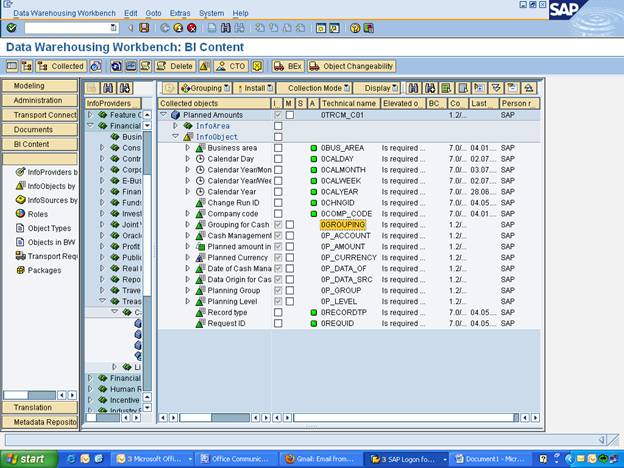Screen dimensions: 624x468
Task: Click the Save floppy disk icon
Action: point(144,28)
